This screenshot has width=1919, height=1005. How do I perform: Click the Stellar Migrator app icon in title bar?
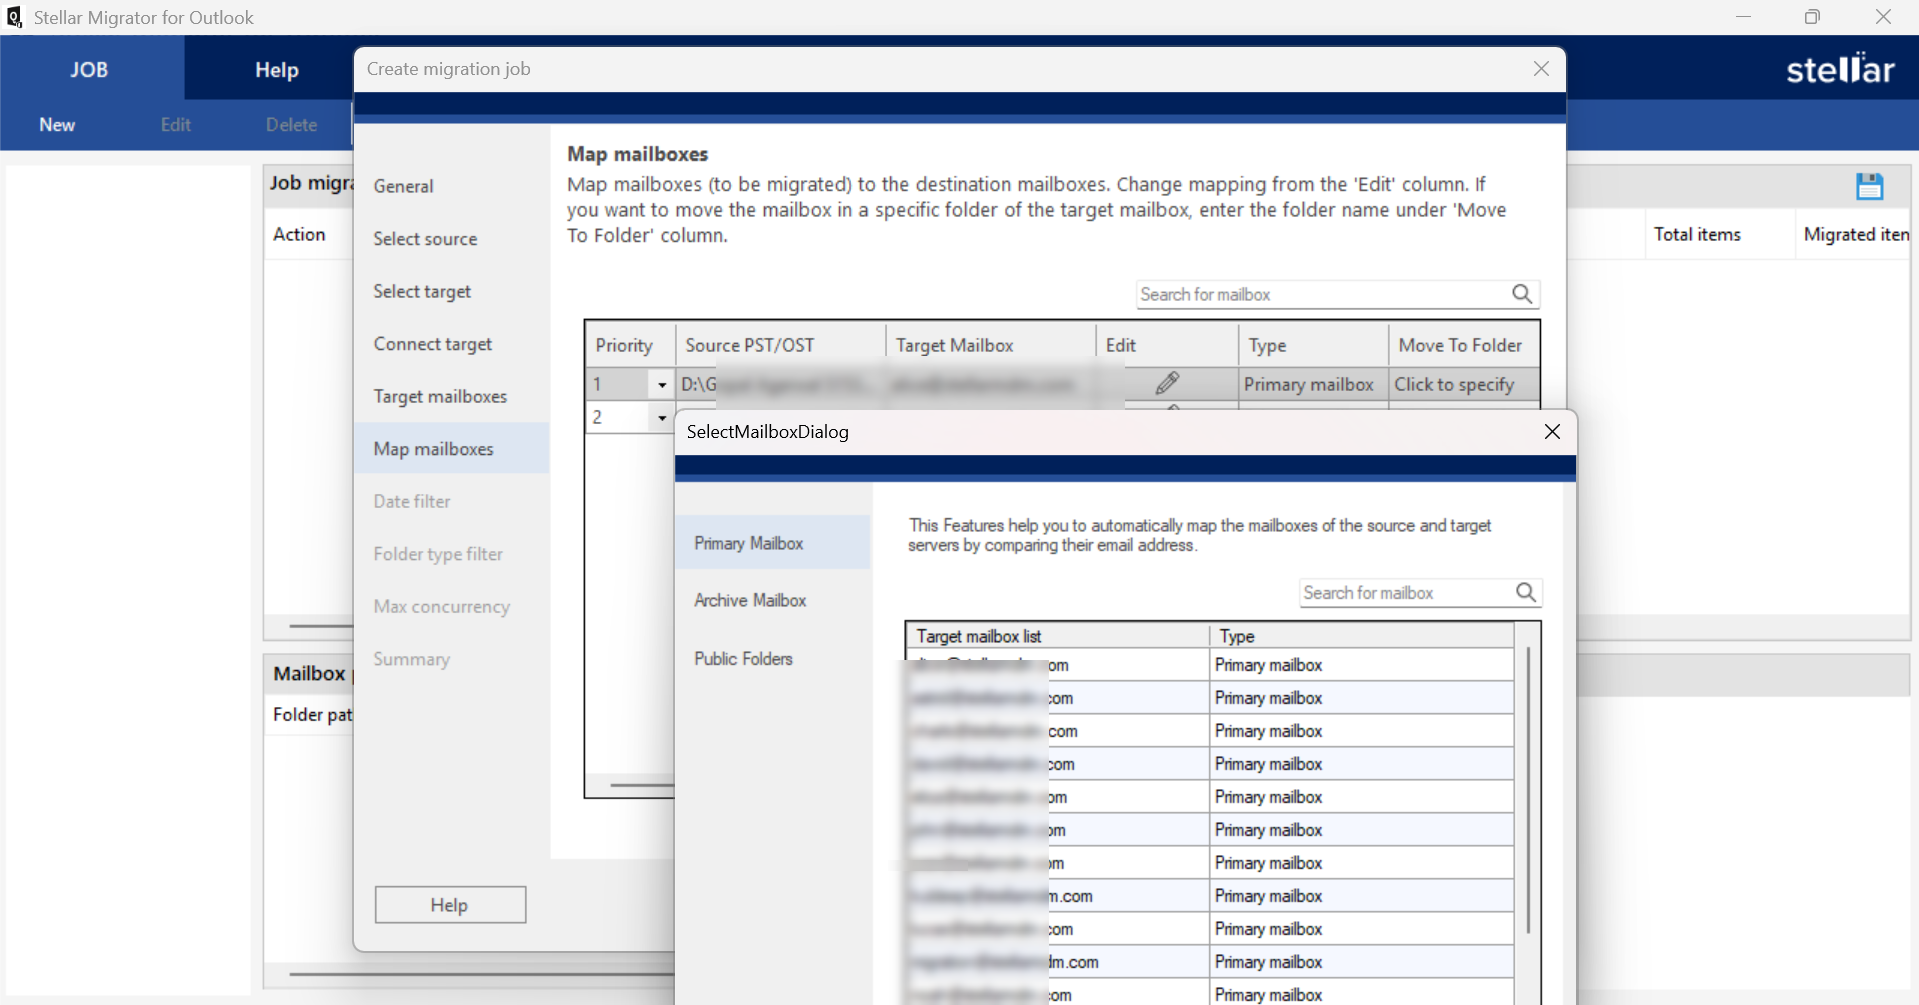tap(14, 17)
